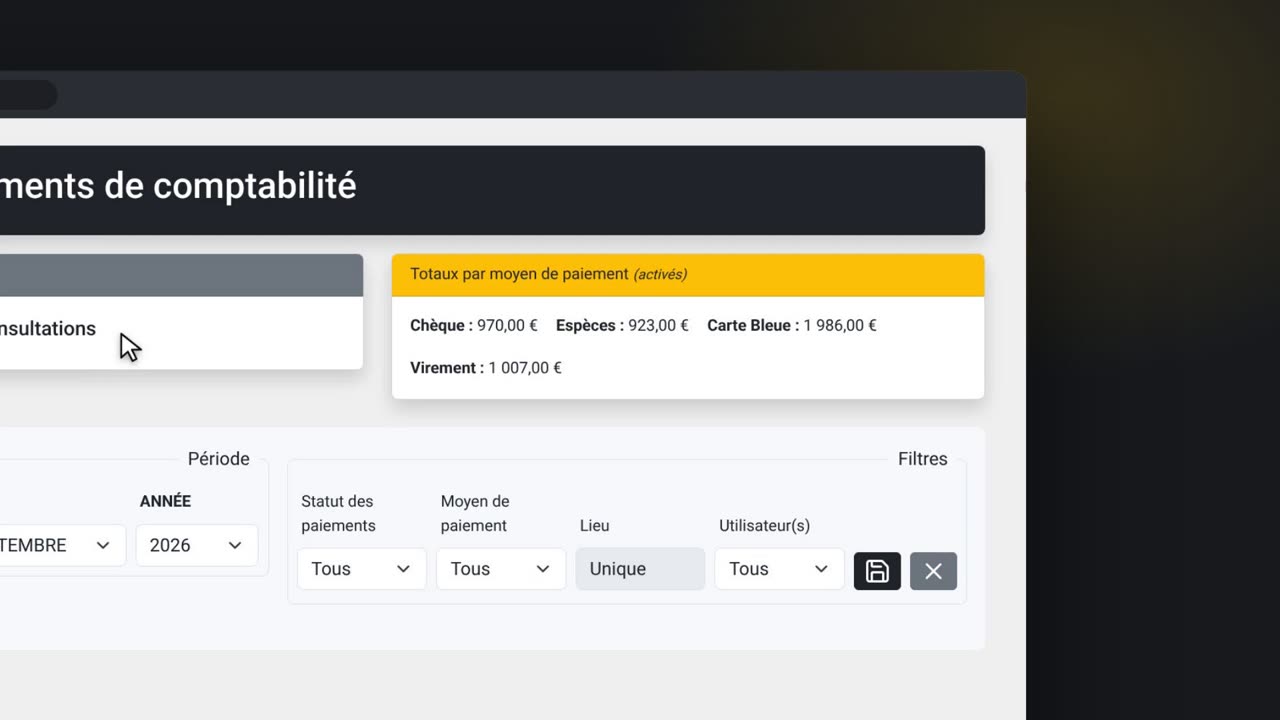Click the Moyen de paiement filter label
This screenshot has width=1280, height=720.
tap(475, 513)
